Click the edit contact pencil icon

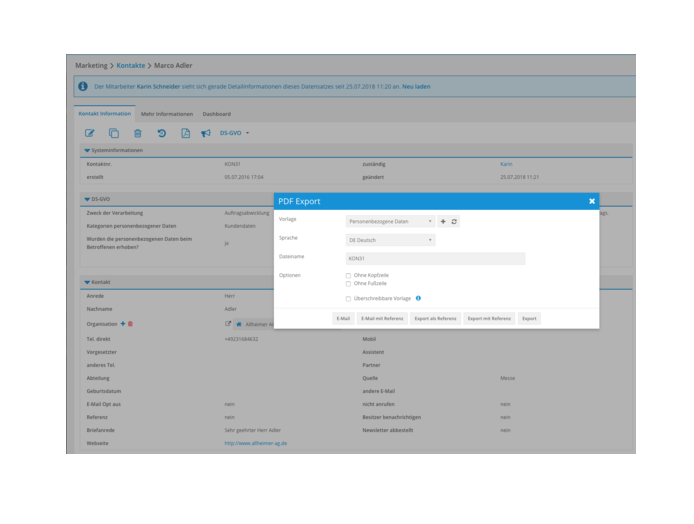coord(89,133)
